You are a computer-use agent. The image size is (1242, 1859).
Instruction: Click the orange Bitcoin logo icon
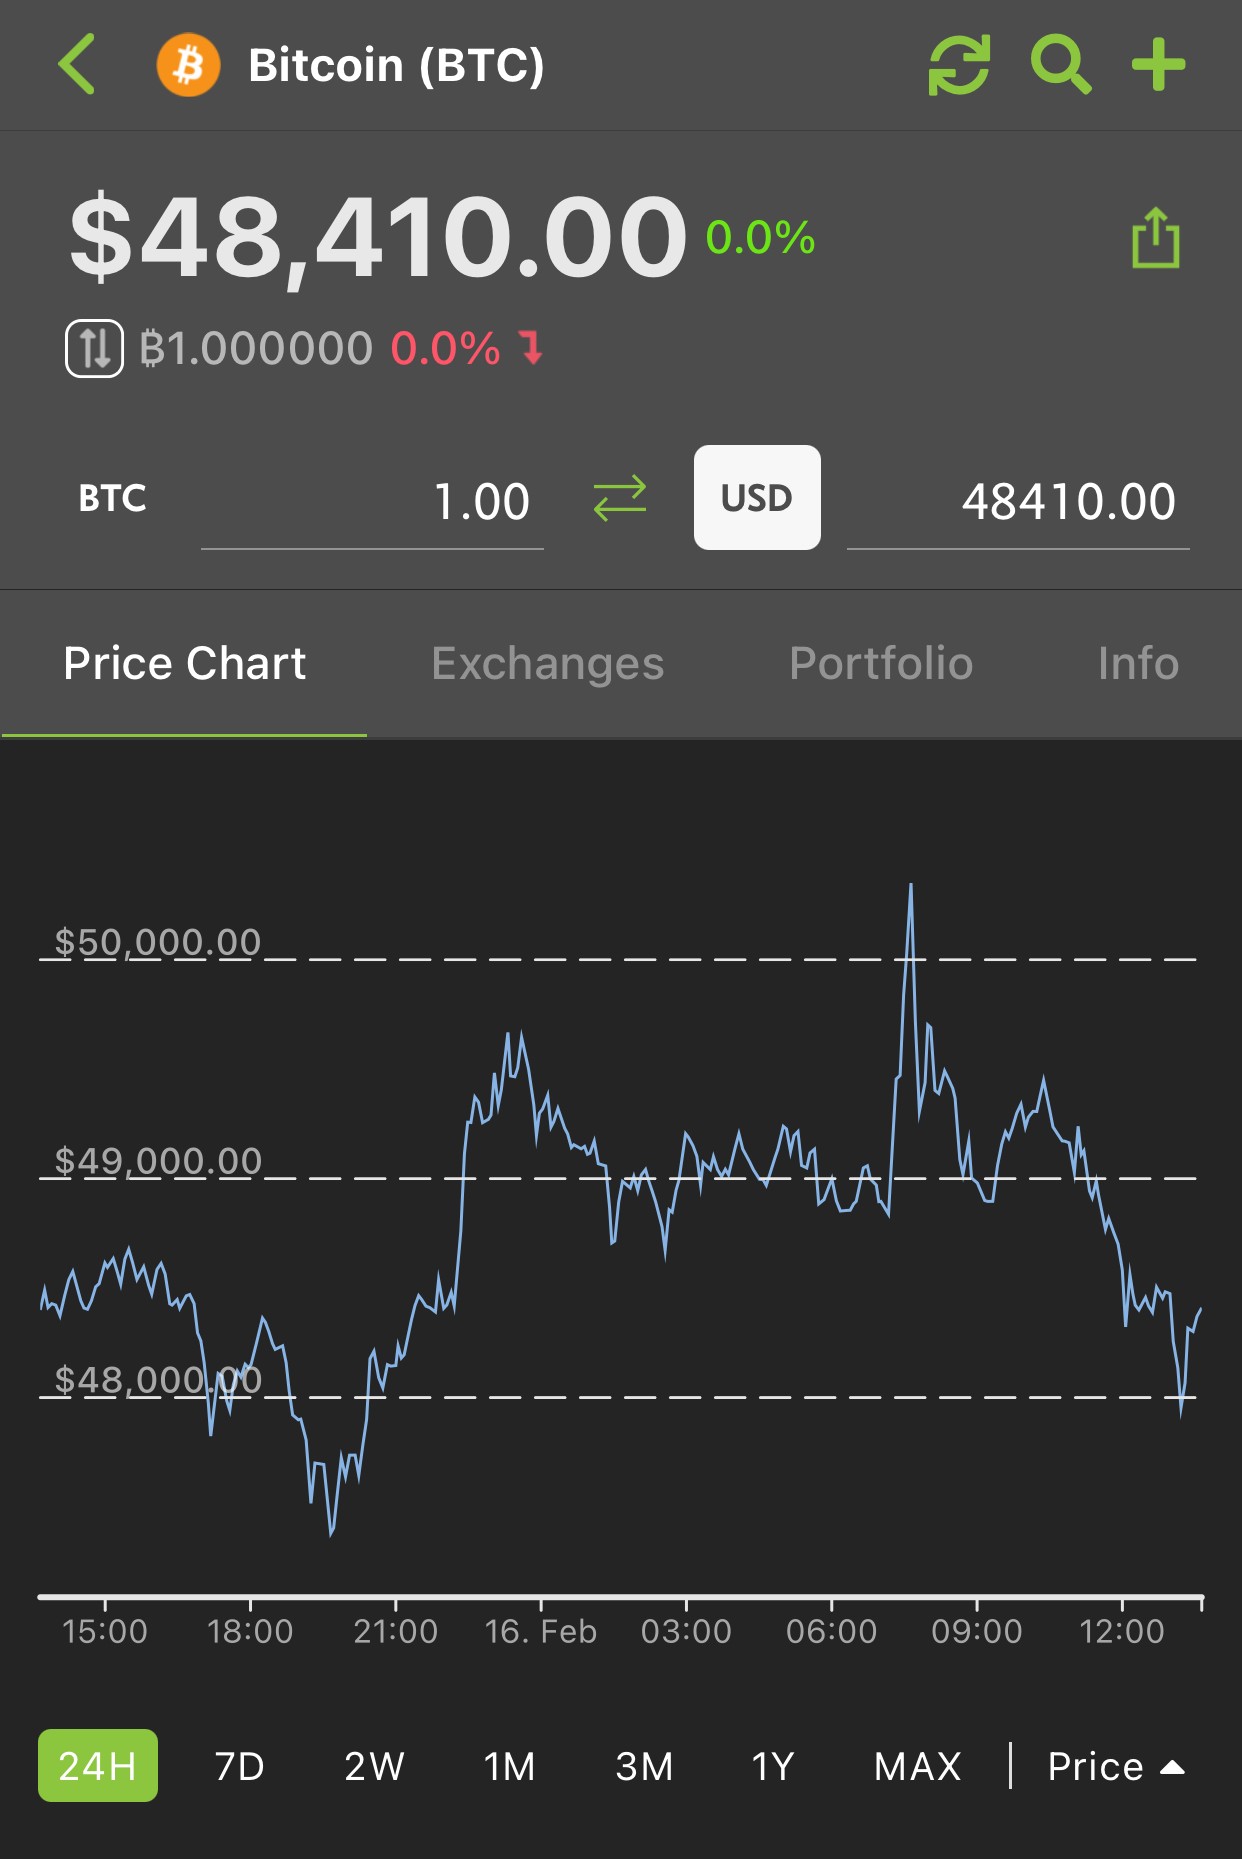(x=188, y=65)
